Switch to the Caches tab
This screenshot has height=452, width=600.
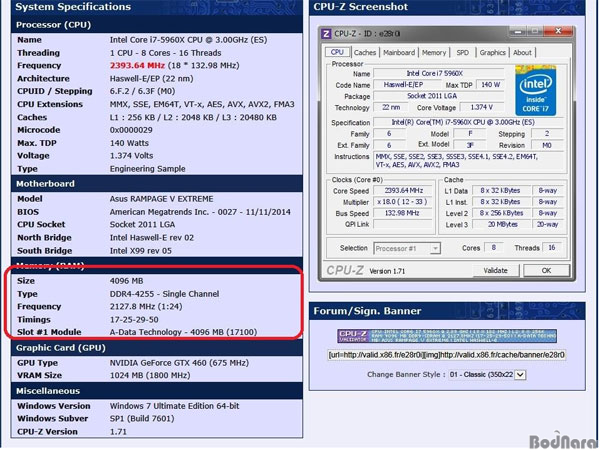tap(365, 52)
